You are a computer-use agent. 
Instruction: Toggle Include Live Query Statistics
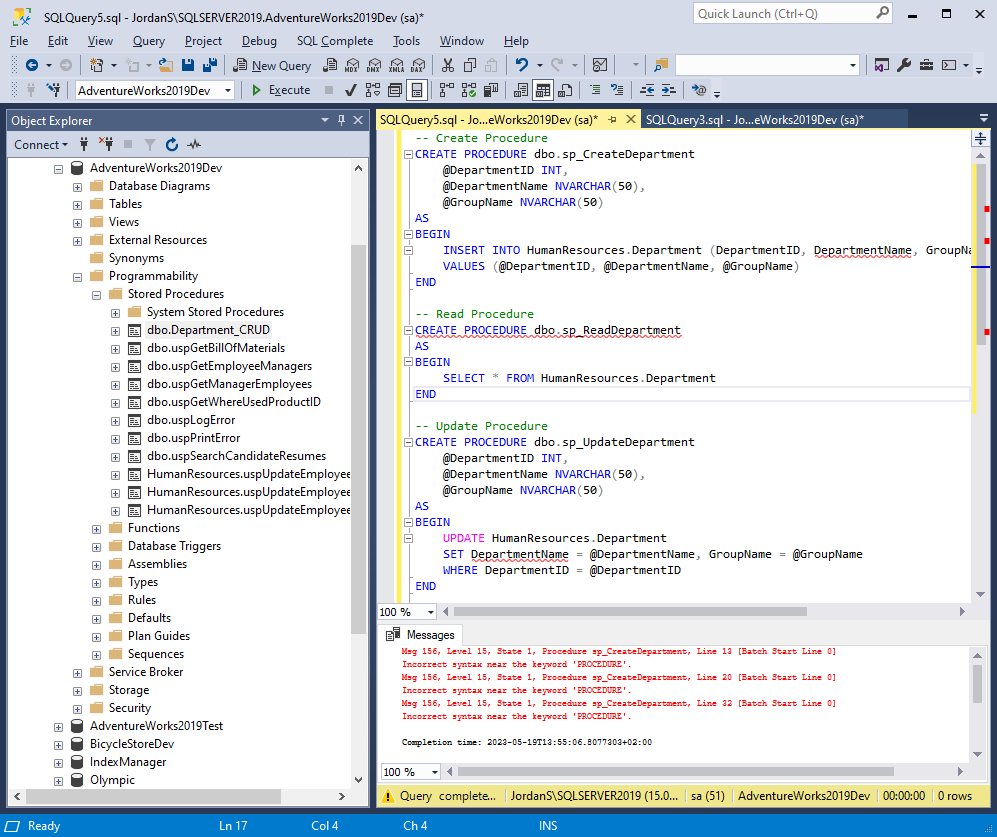coord(469,90)
